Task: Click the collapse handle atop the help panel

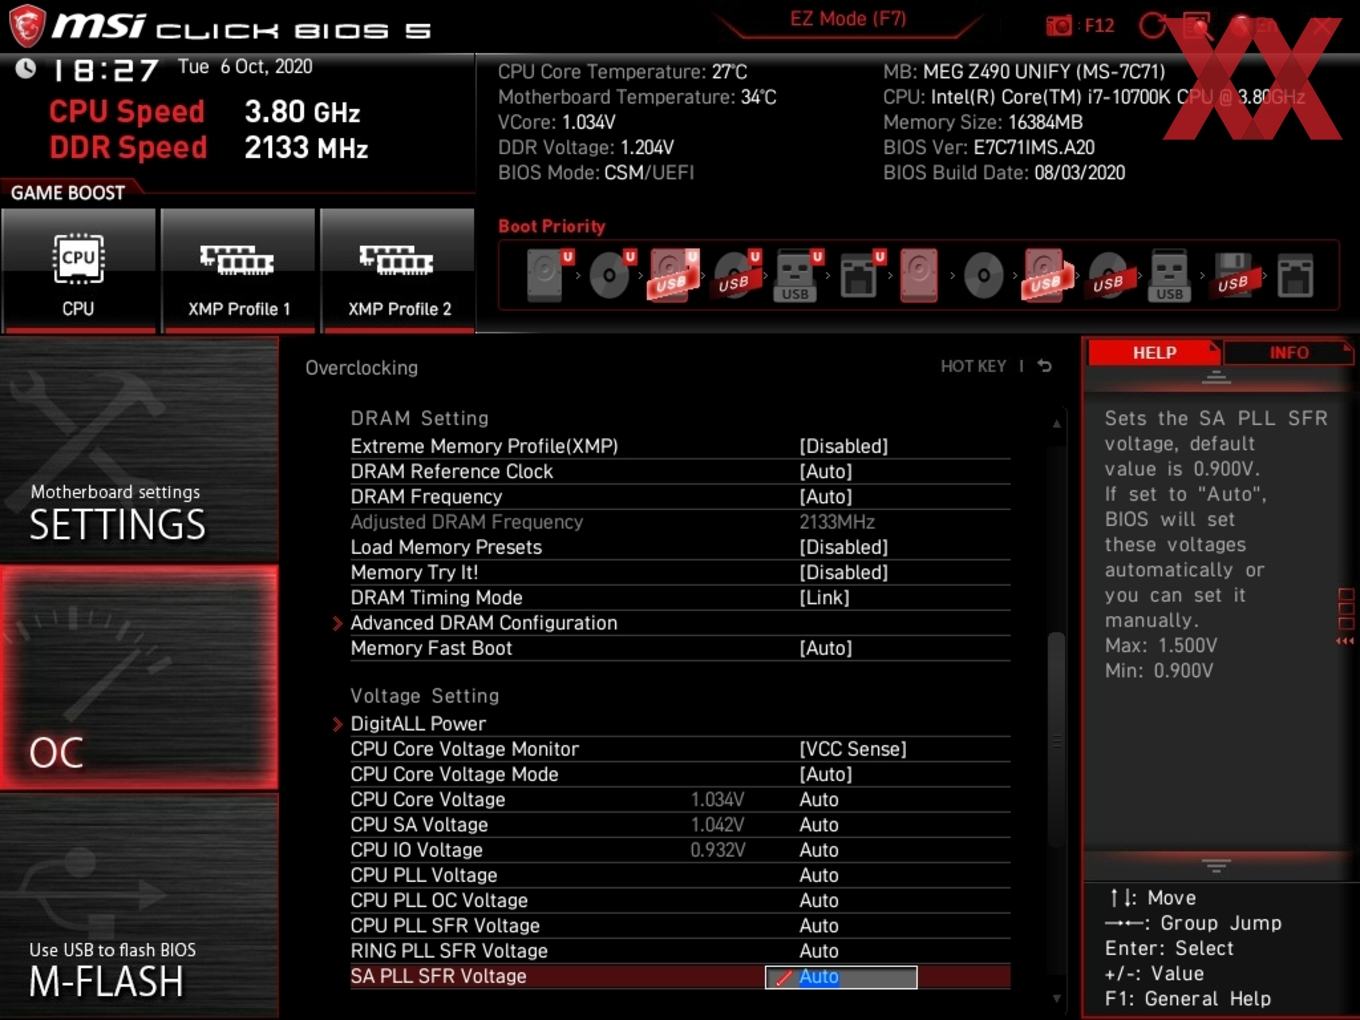Action: (x=1216, y=377)
